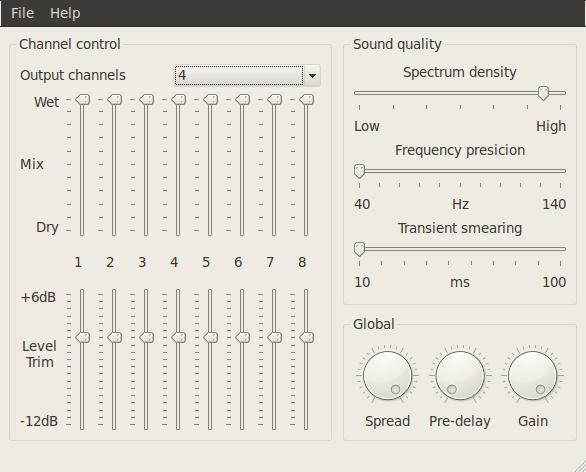Click the Pre-delay knob
The image size is (586, 472).
pyautogui.click(x=460, y=375)
